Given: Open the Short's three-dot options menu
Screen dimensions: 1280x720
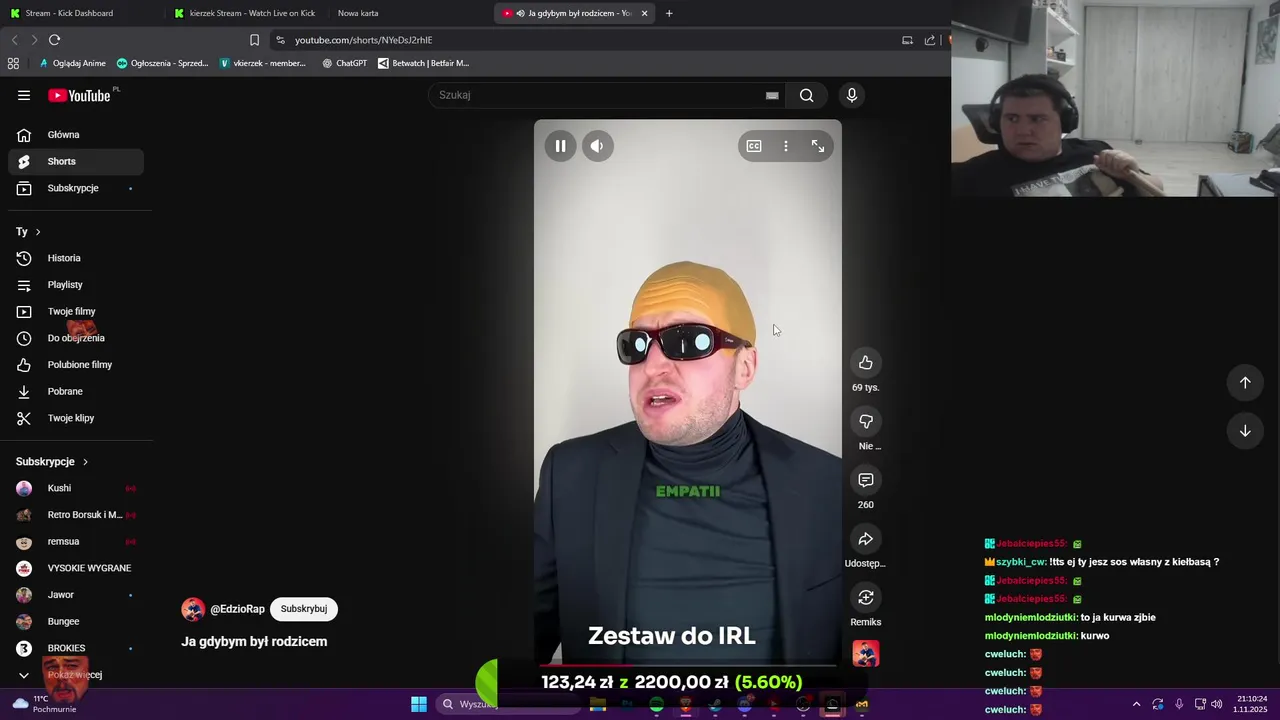Looking at the screenshot, I should point(786,146).
